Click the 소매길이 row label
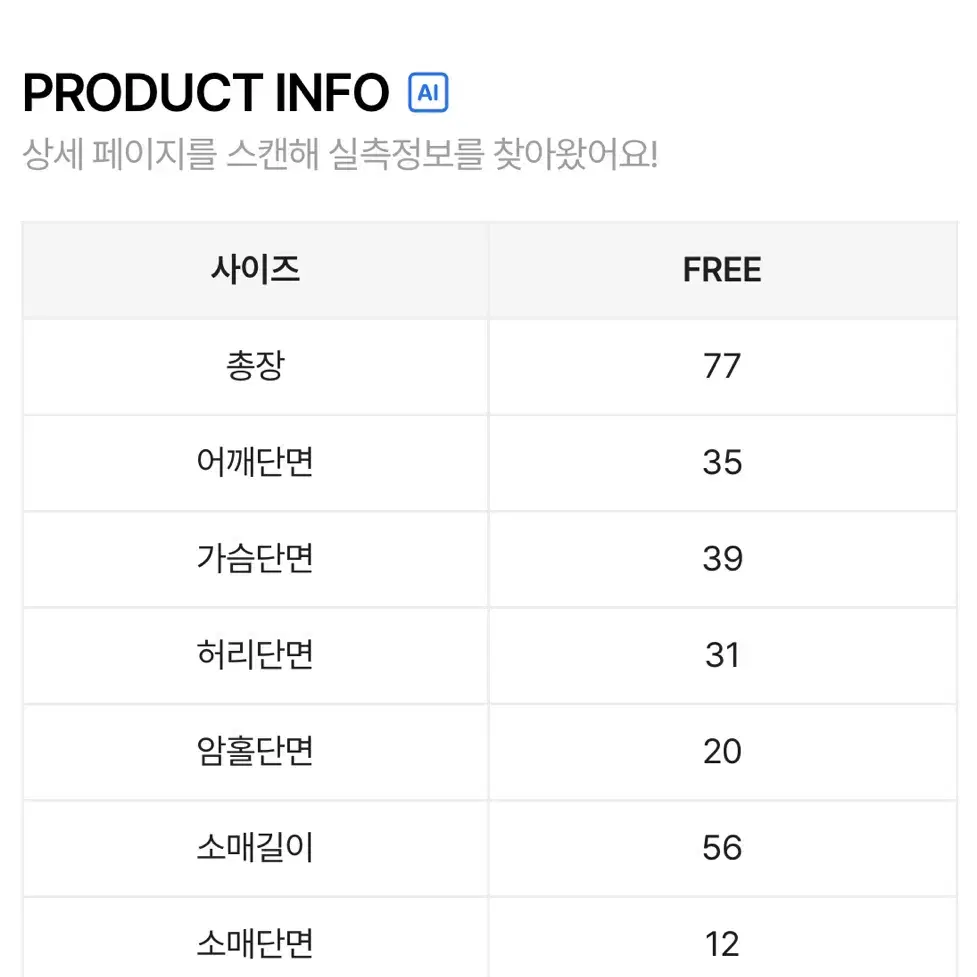 255,847
